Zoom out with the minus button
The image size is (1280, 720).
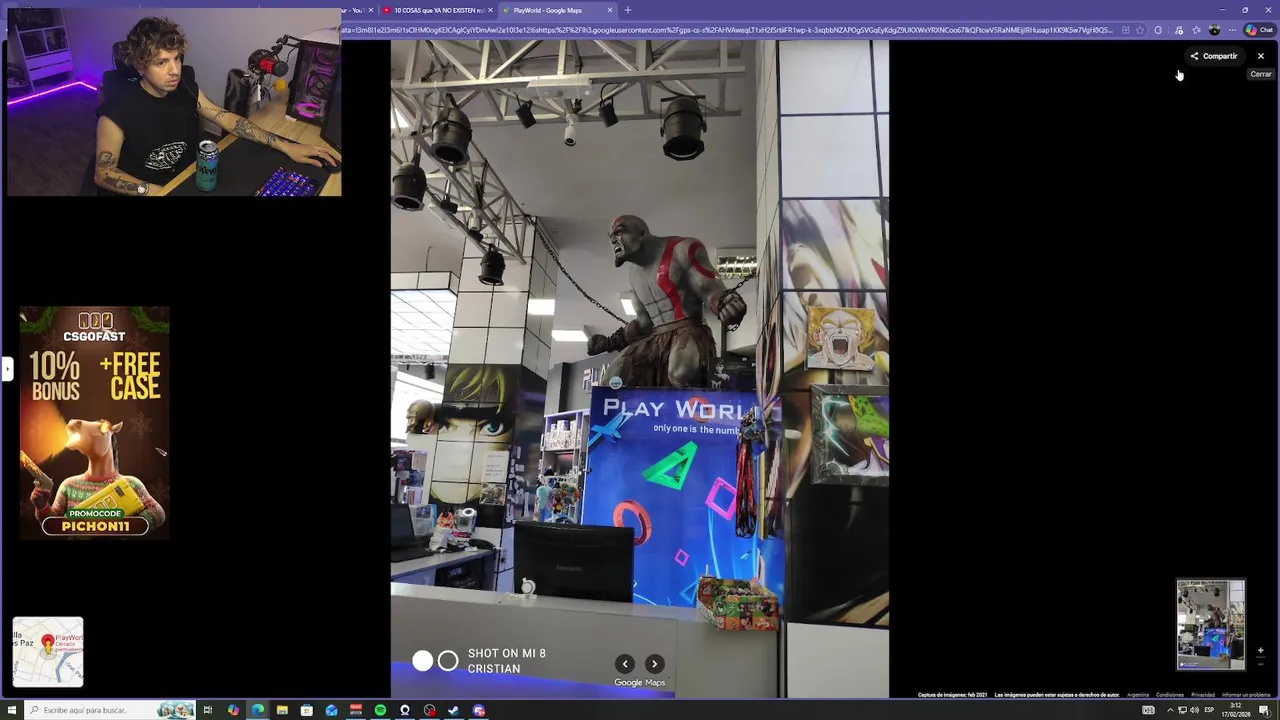point(1260,664)
